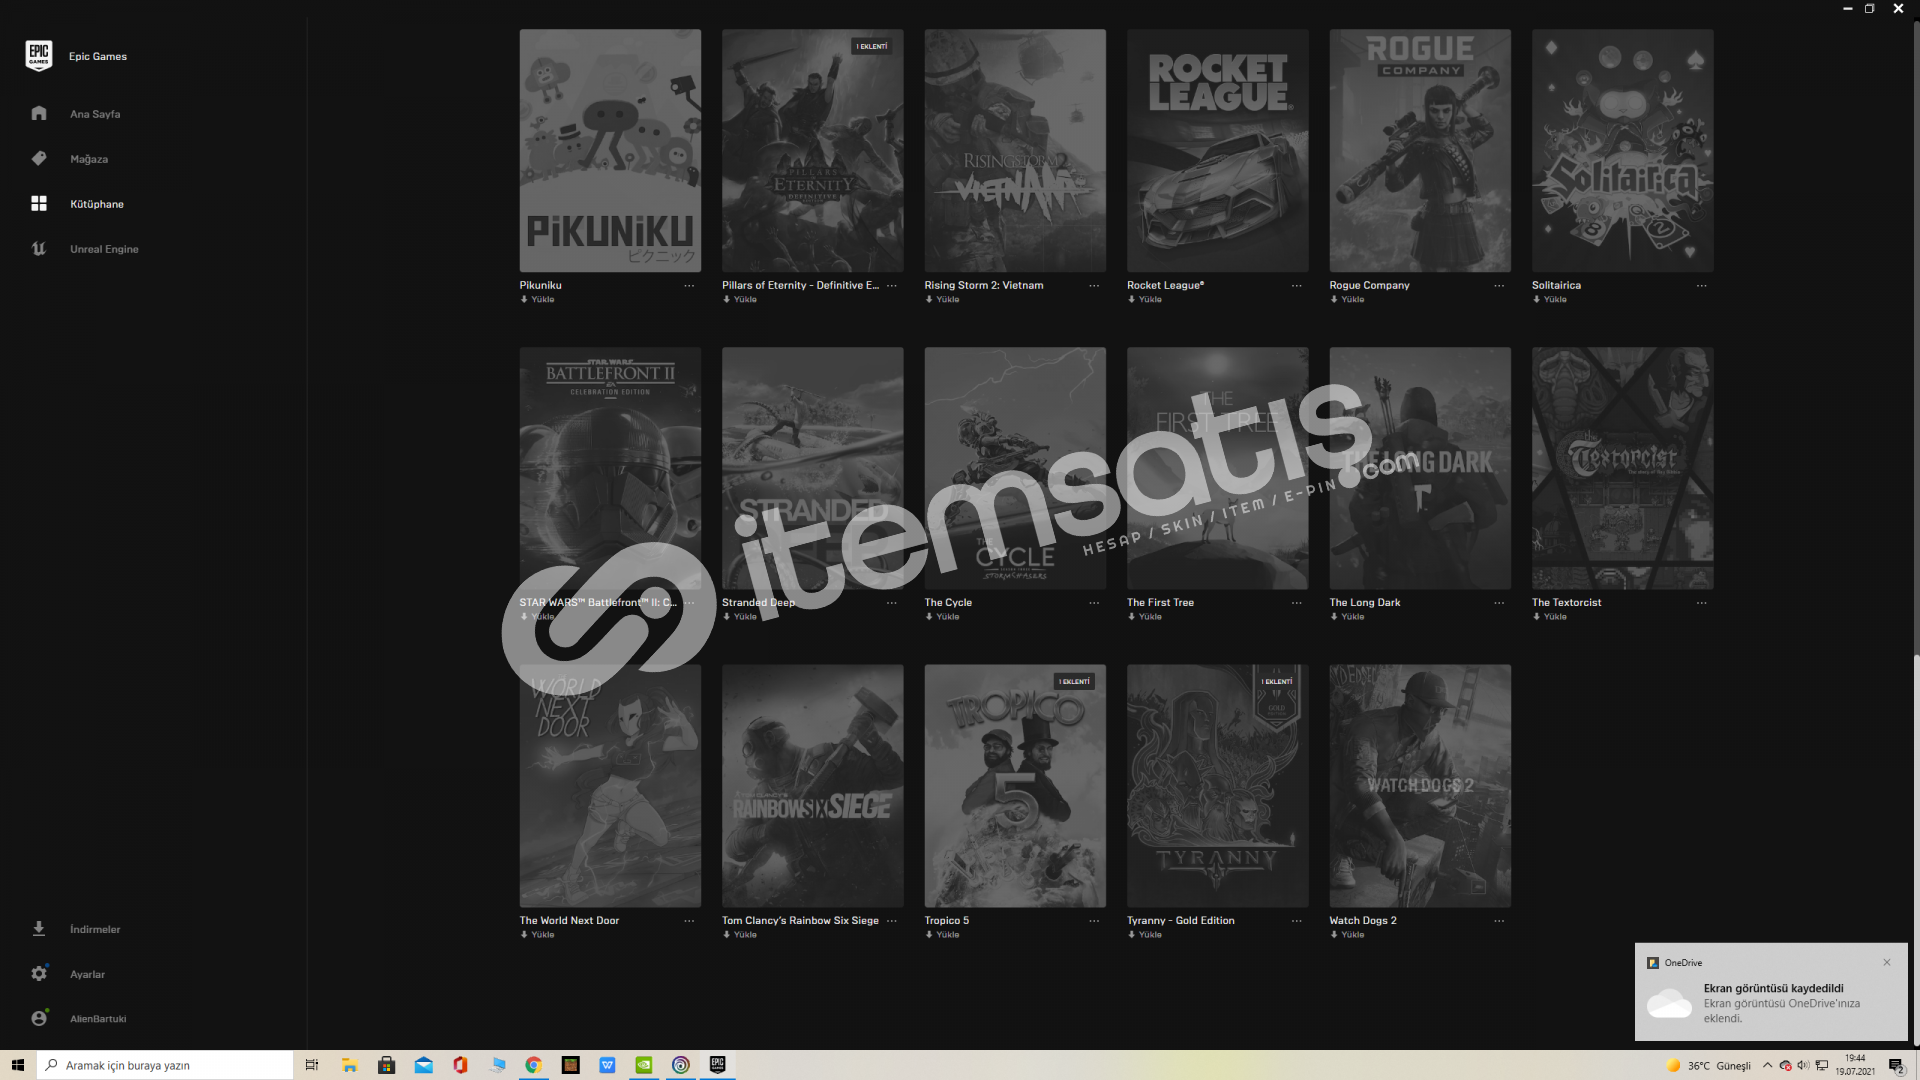Screen dimensions: 1920x1080
Task: Open Microsoft Store from taskbar
Action: coord(386,1065)
